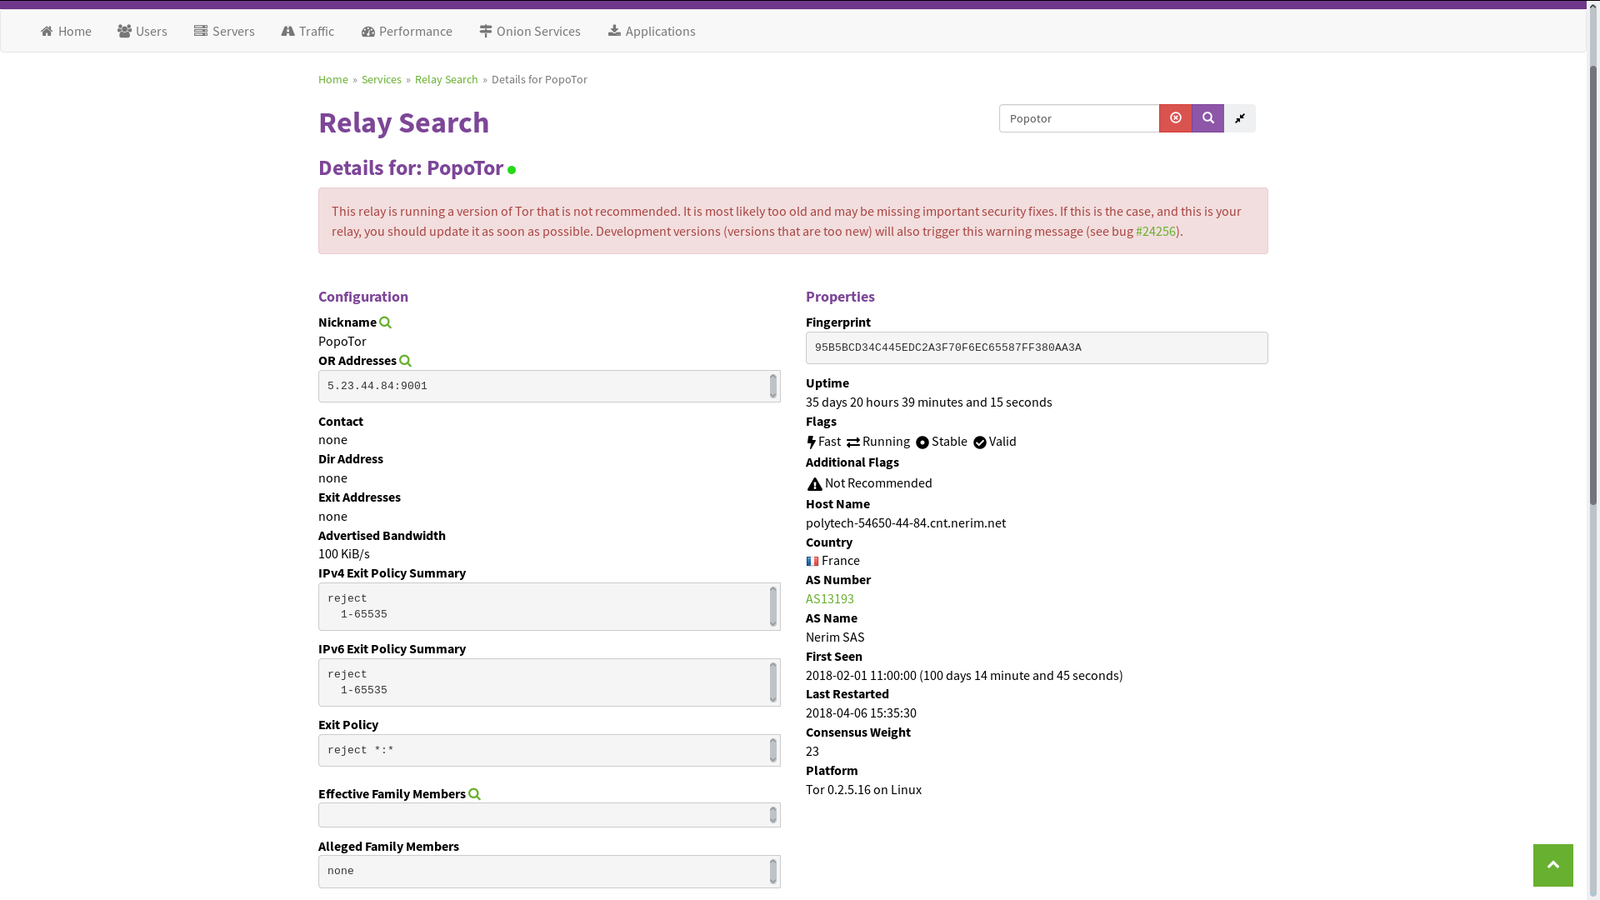Focus the Popotor search input field

click(x=1078, y=118)
